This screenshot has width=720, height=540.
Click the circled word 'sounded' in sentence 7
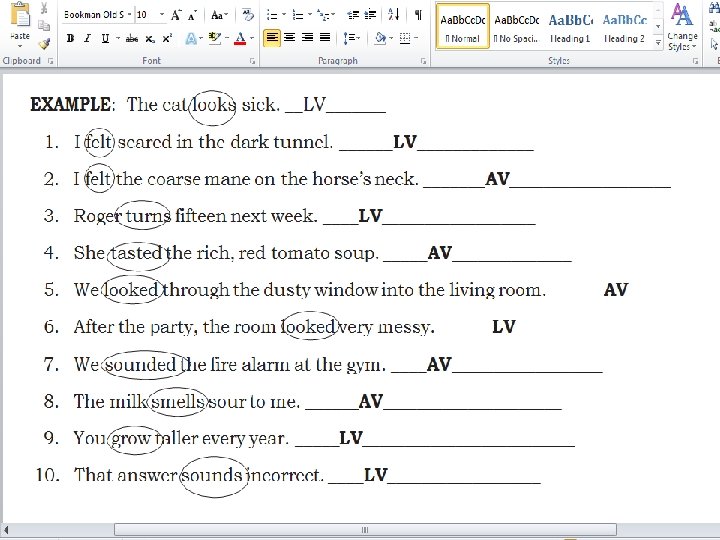click(141, 364)
